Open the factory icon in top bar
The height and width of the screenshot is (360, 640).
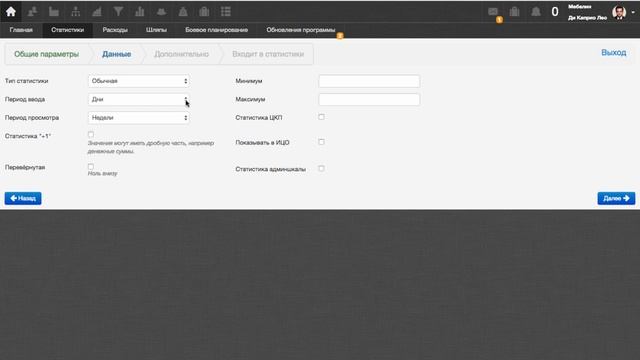[54, 12]
